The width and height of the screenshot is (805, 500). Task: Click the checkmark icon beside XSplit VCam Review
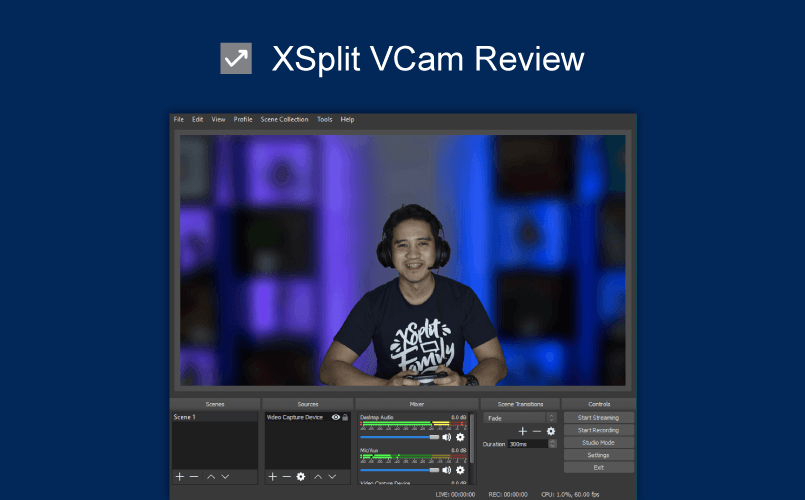[x=236, y=59]
